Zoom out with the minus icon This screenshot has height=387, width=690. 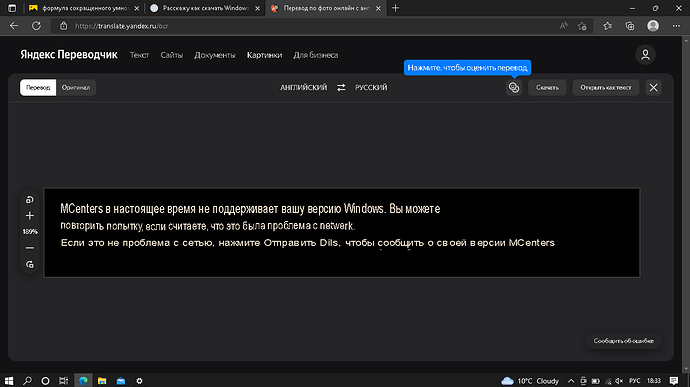point(29,248)
